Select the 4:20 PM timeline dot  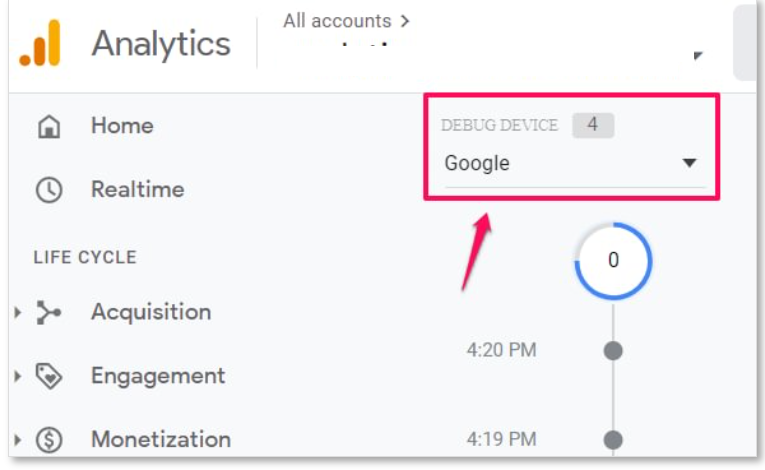[x=613, y=350]
